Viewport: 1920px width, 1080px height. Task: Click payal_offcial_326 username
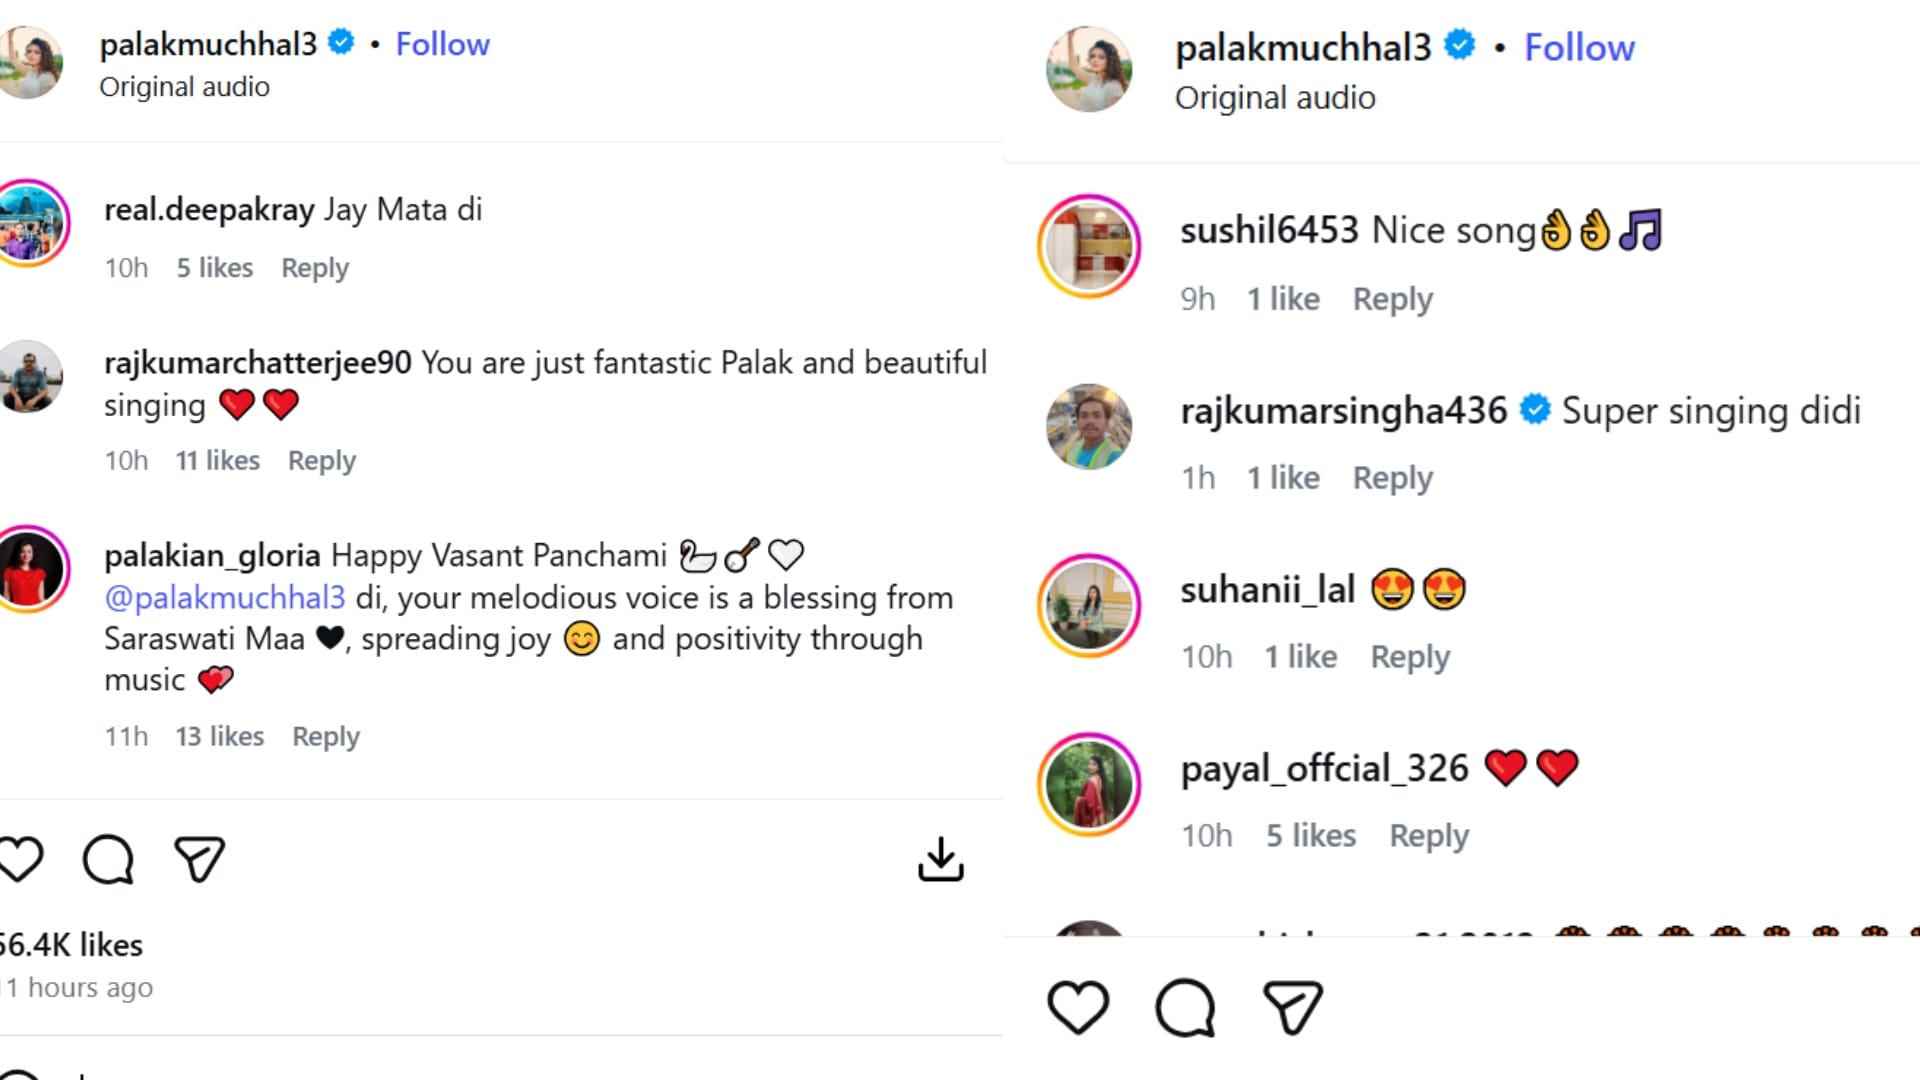pos(1324,768)
